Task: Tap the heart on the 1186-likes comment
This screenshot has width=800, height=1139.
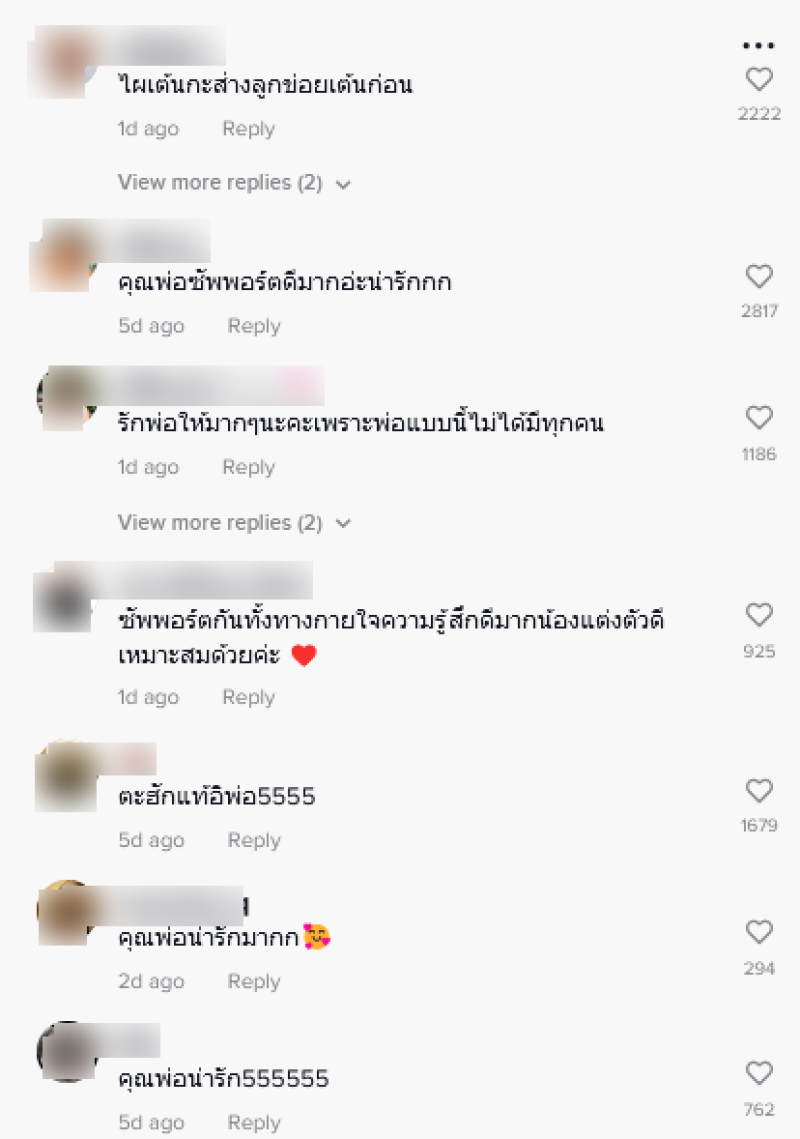Action: coord(759,418)
